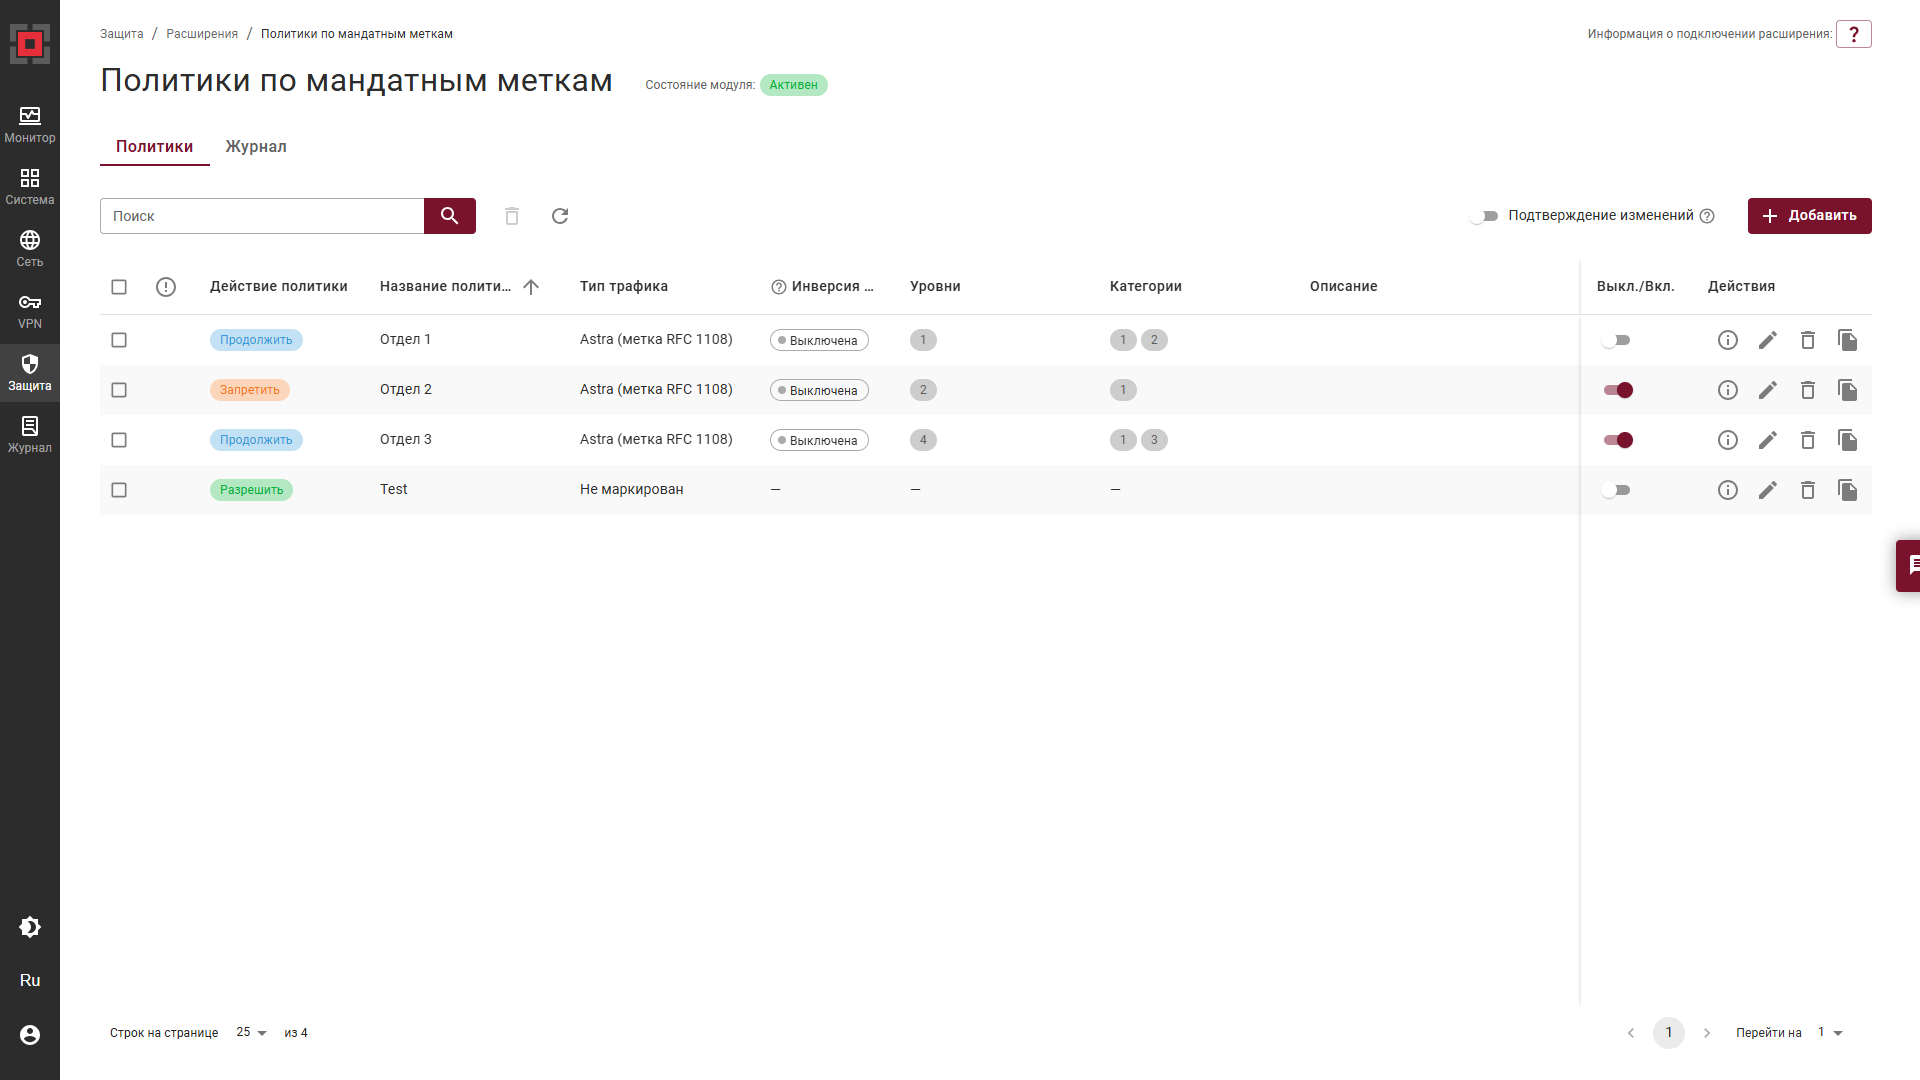Image resolution: width=1920 pixels, height=1080 pixels.
Task: Click the magnifier search button
Action: point(449,216)
